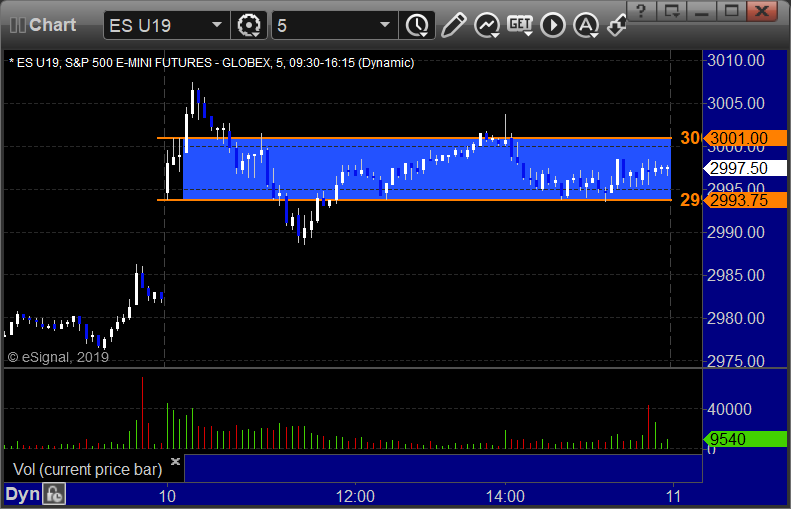Click the GET tools icon
The image size is (791, 509).
(520, 25)
